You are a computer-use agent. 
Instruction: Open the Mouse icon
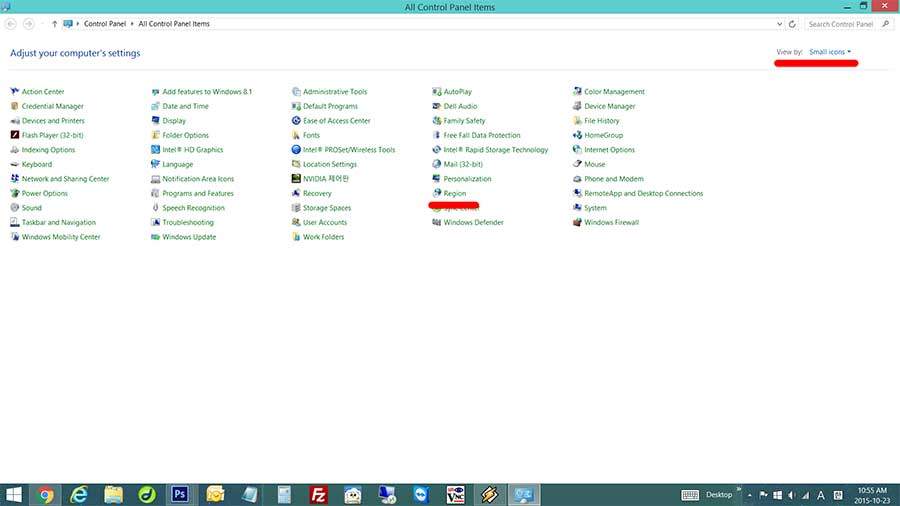point(577,164)
